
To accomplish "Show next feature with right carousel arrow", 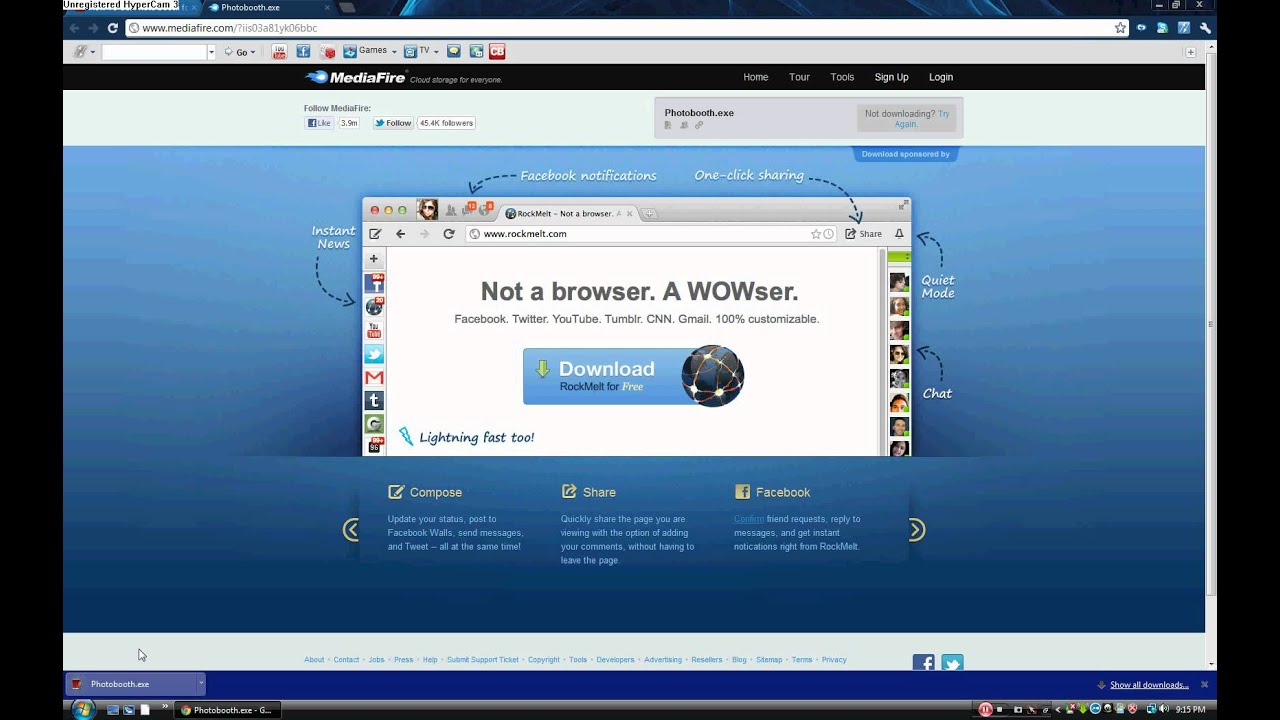I will (x=917, y=530).
